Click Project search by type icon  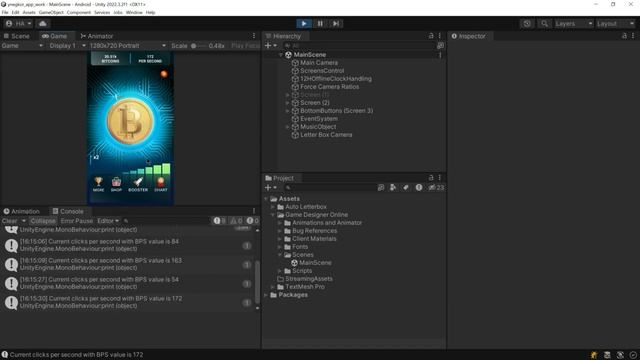coord(393,187)
